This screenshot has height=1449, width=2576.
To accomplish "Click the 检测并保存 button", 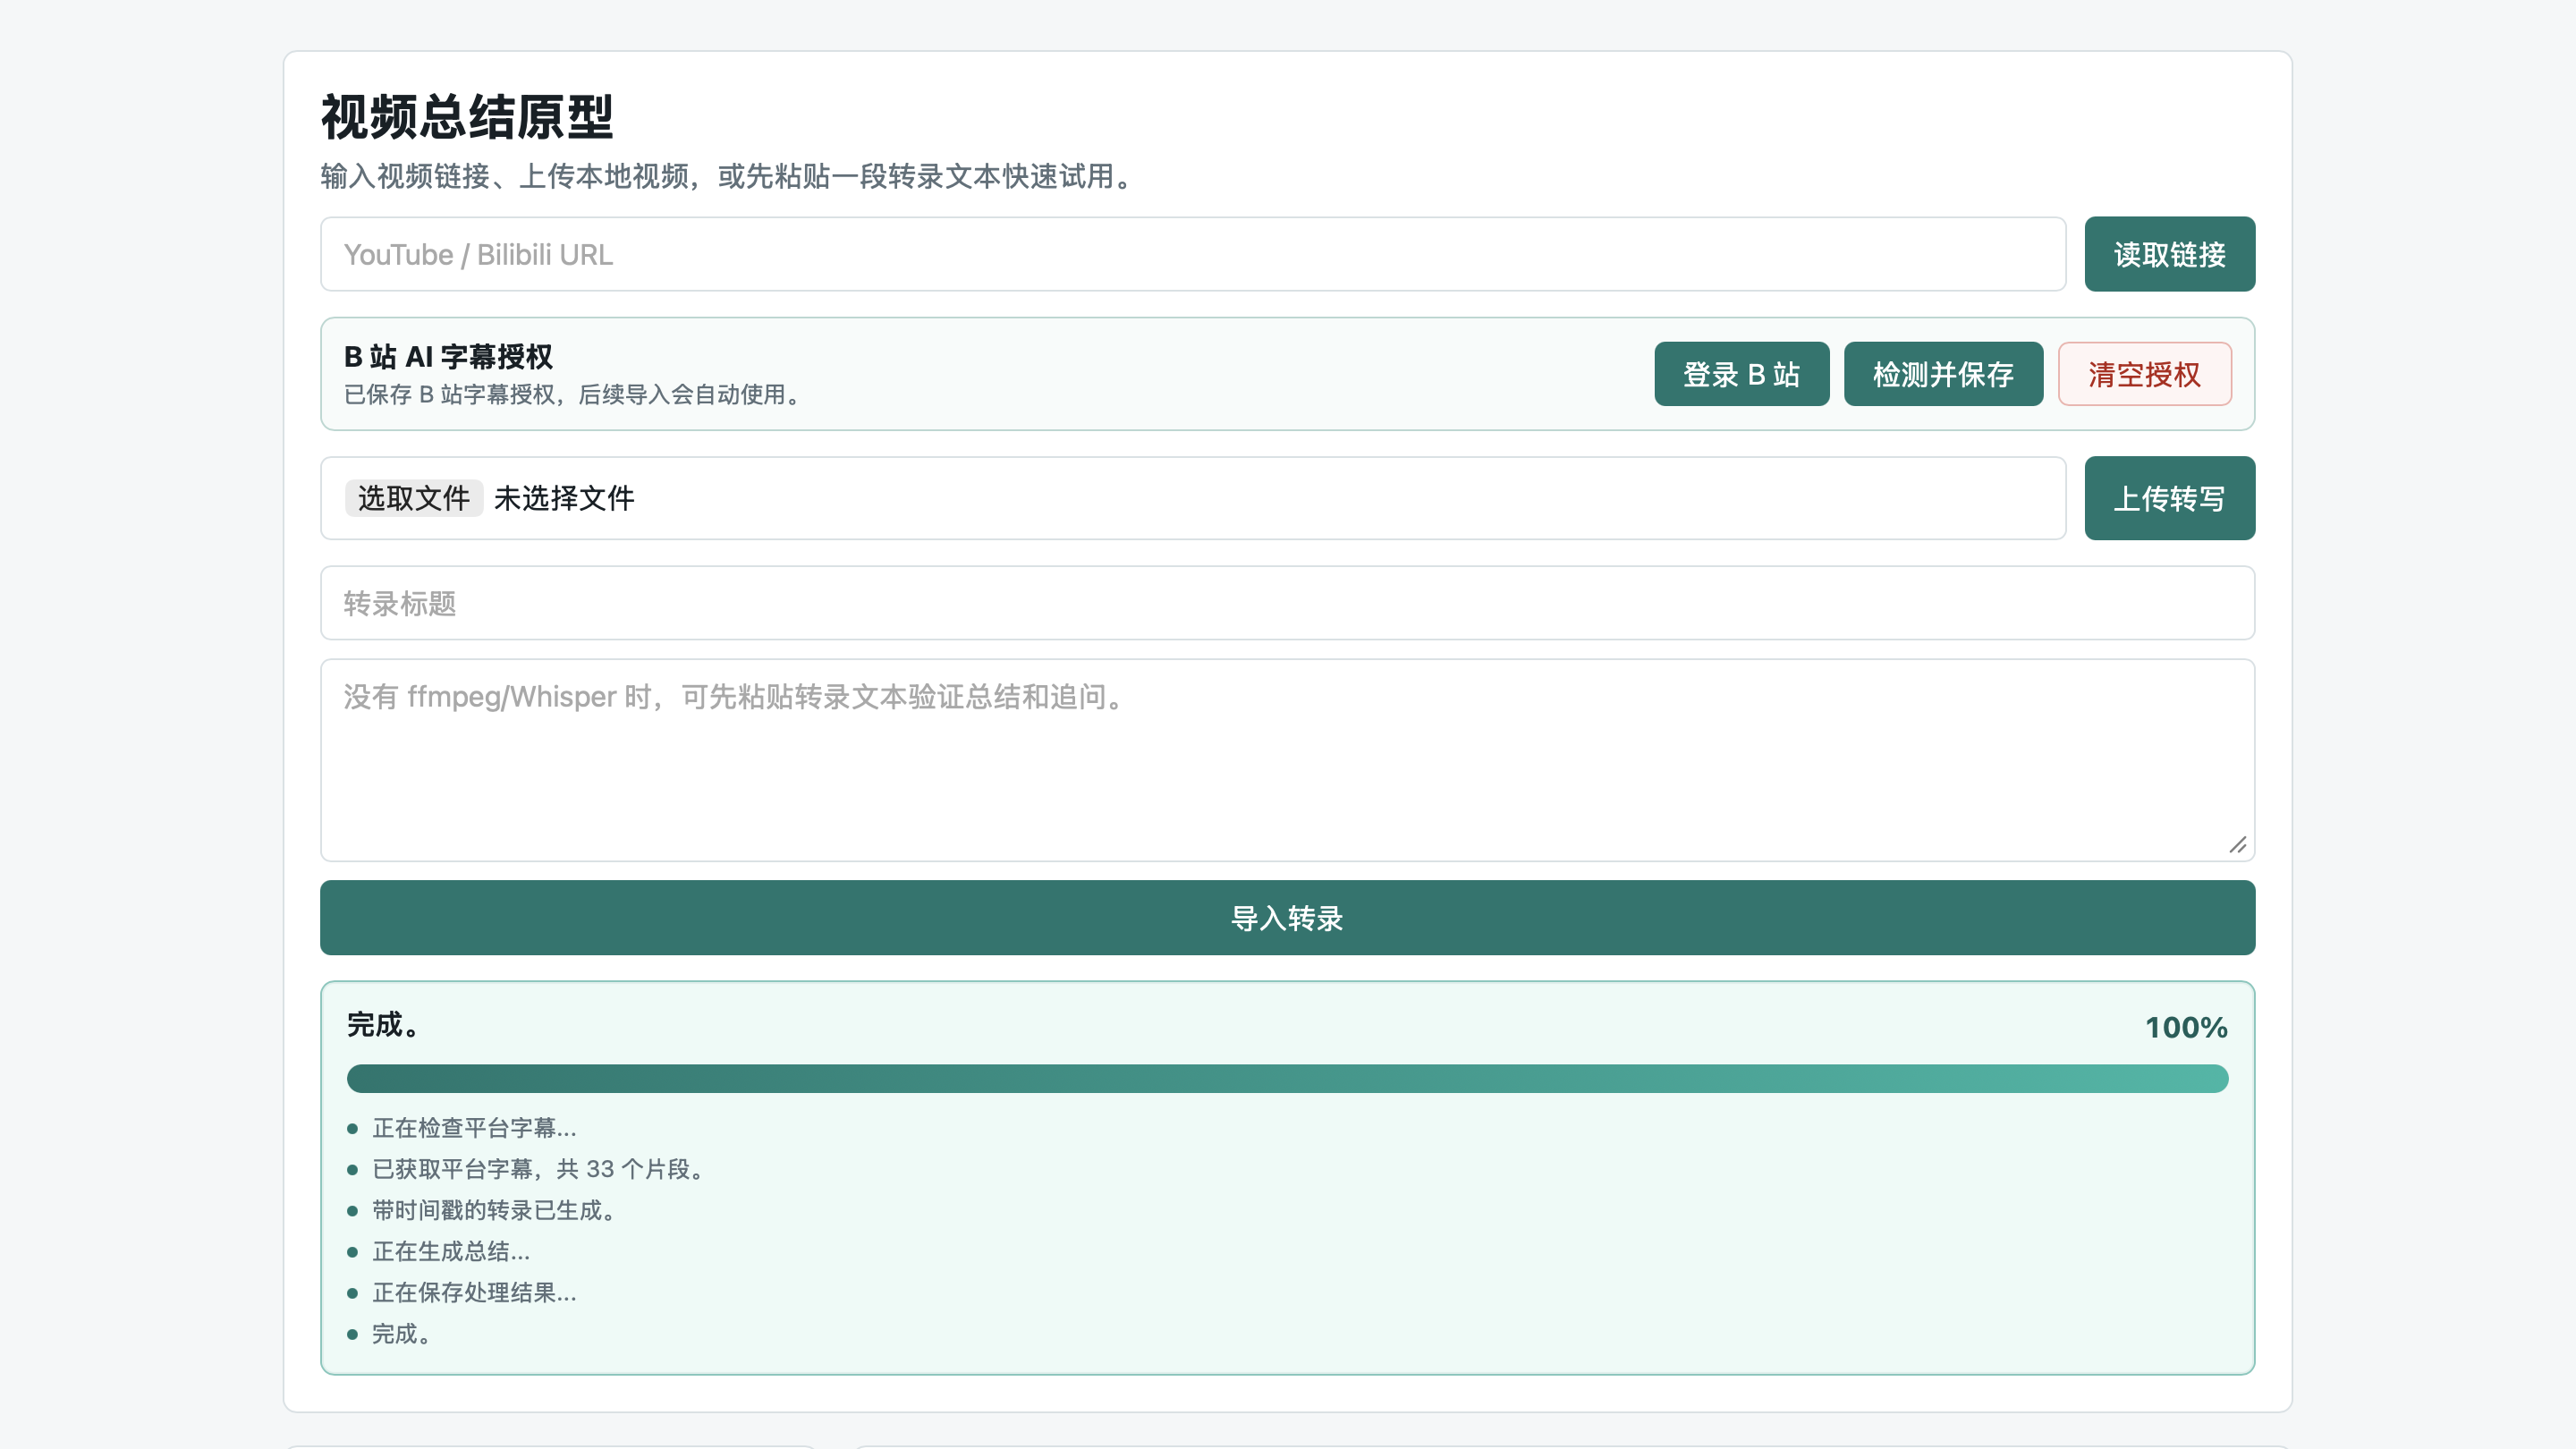I will (x=1942, y=374).
